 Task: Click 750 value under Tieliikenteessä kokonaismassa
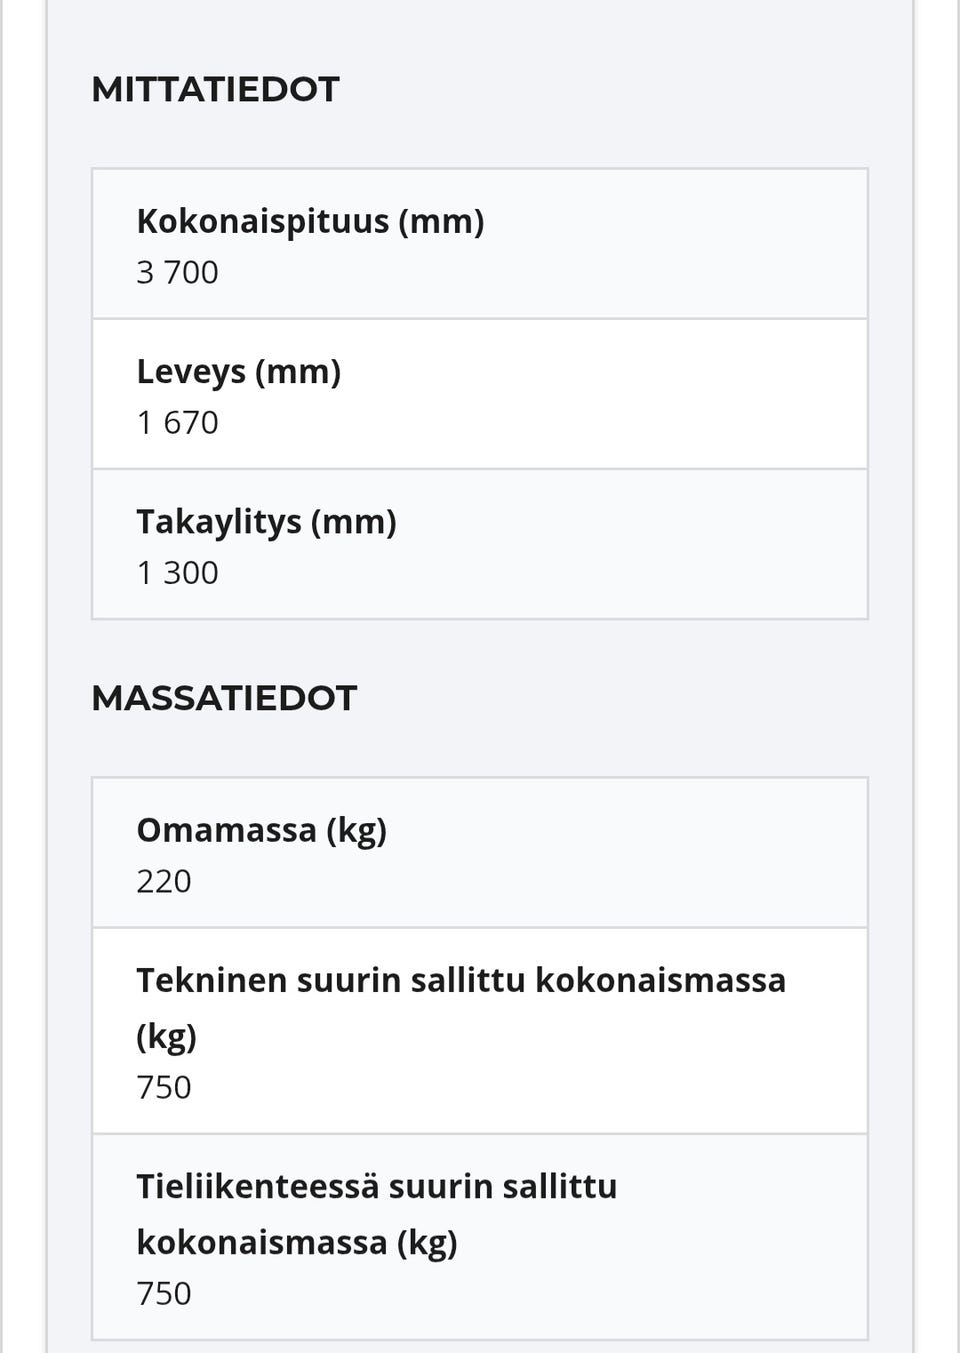[164, 1293]
